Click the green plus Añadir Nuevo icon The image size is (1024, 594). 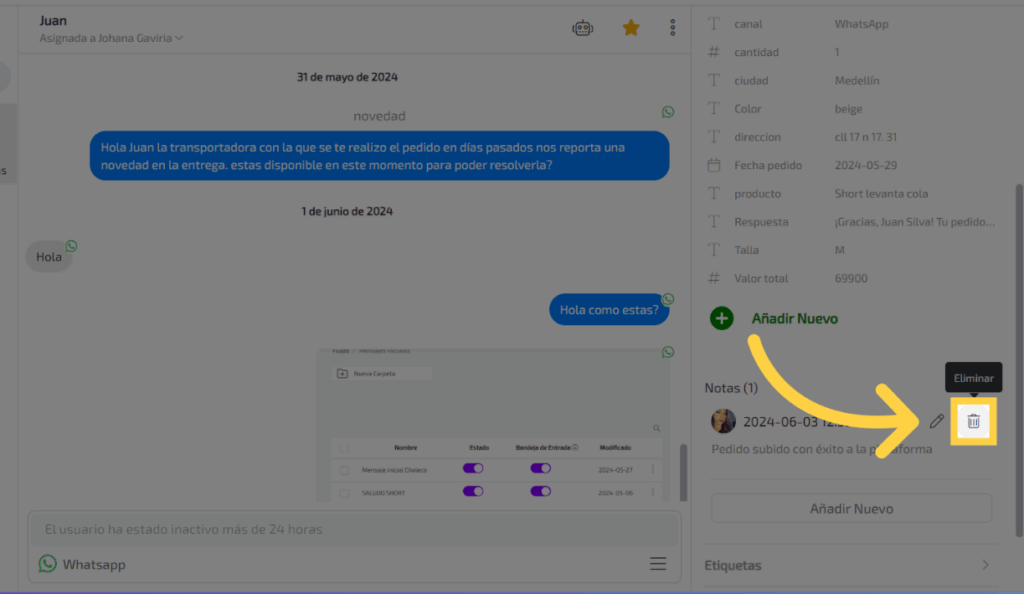click(721, 318)
